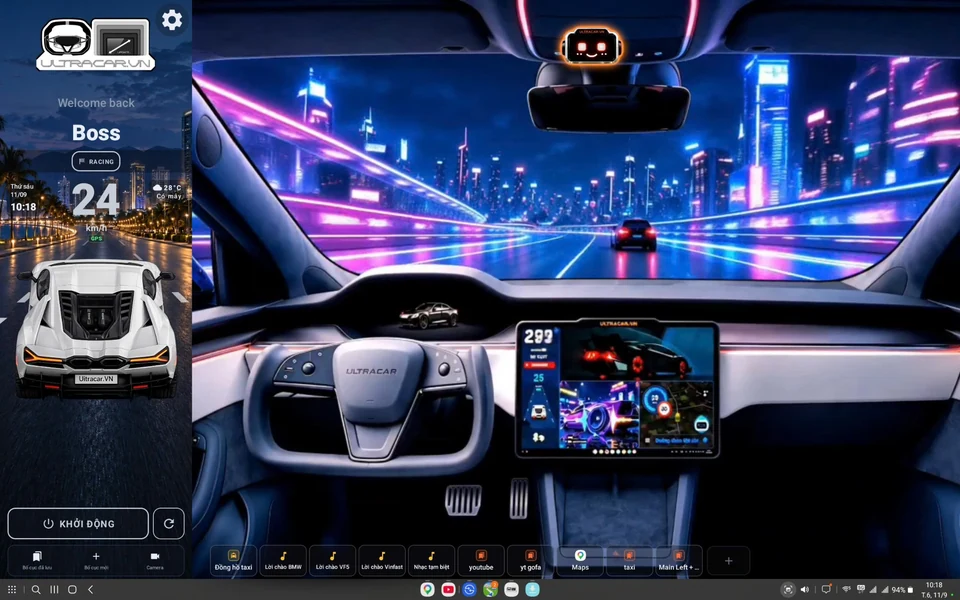Image resolution: width=960 pixels, height=600 pixels.
Task: Click the ULTRACAR steering wheel center
Action: coord(370,371)
